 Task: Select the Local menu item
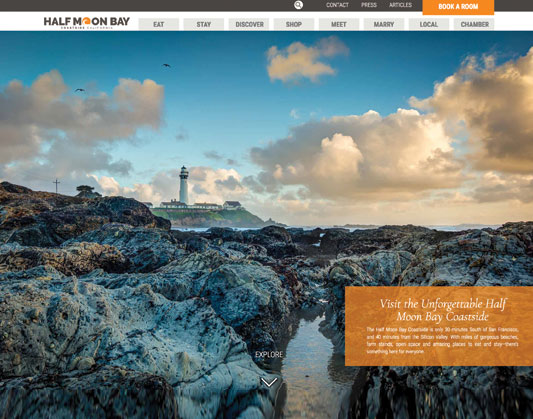[x=429, y=24]
